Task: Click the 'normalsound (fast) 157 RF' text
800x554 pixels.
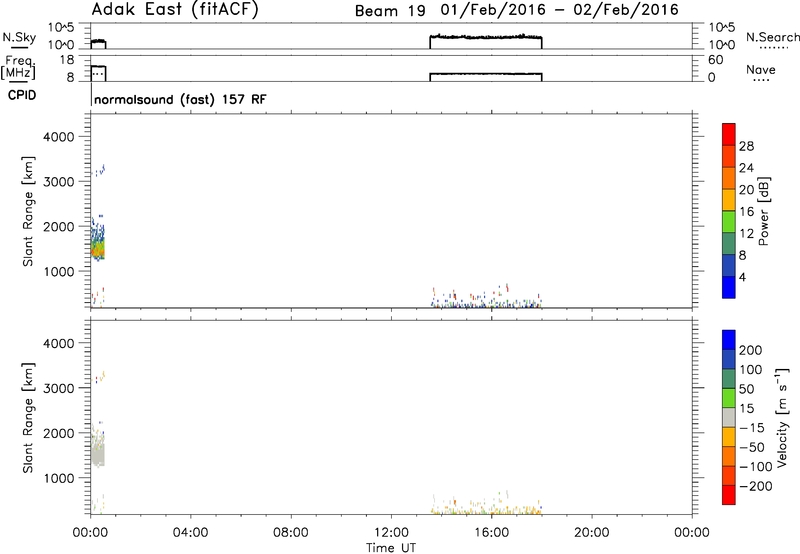Action: point(180,99)
